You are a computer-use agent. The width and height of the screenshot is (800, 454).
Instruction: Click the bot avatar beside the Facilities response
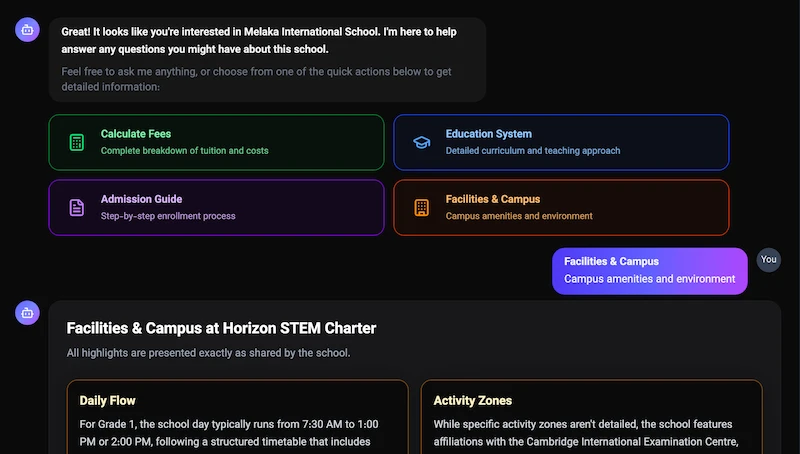pyautogui.click(x=27, y=313)
